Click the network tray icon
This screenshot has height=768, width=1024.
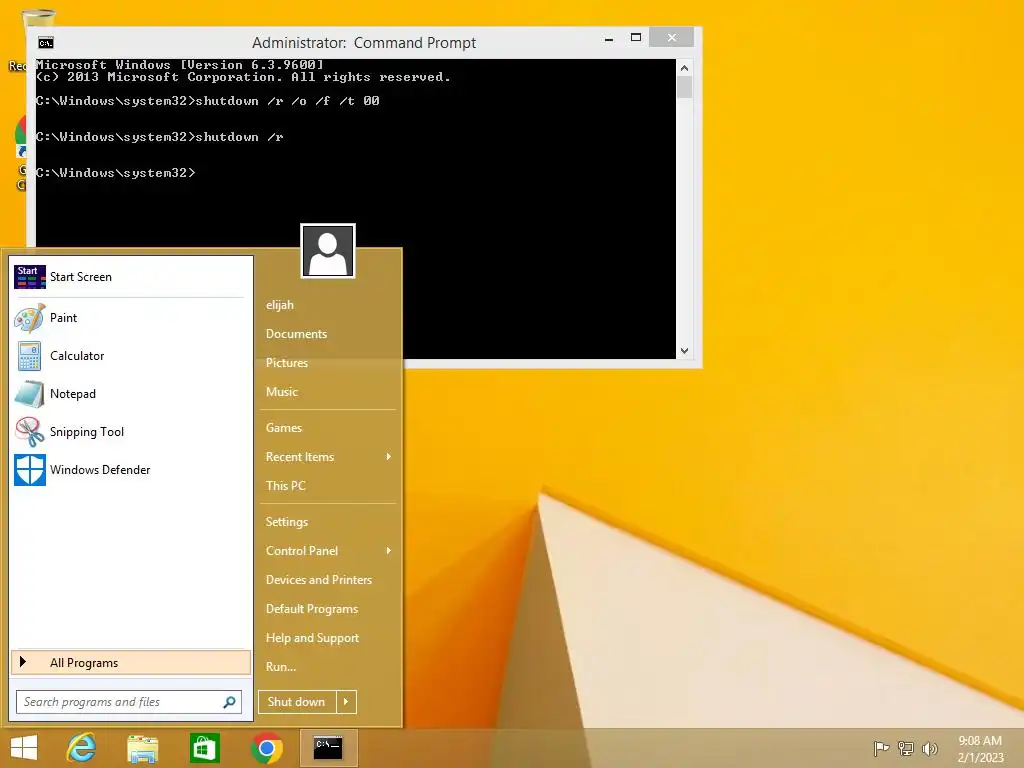coord(906,748)
